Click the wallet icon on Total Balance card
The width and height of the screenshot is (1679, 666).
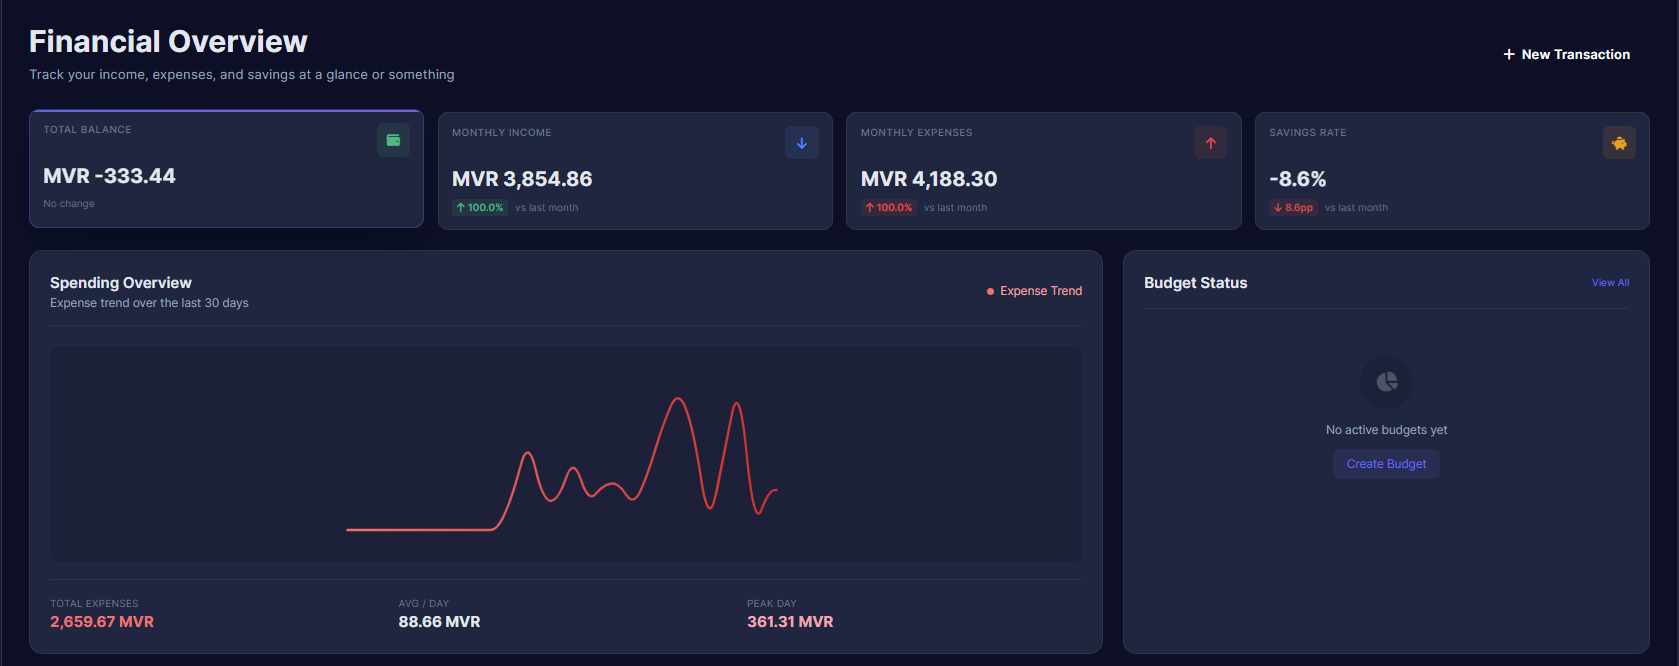pos(393,140)
